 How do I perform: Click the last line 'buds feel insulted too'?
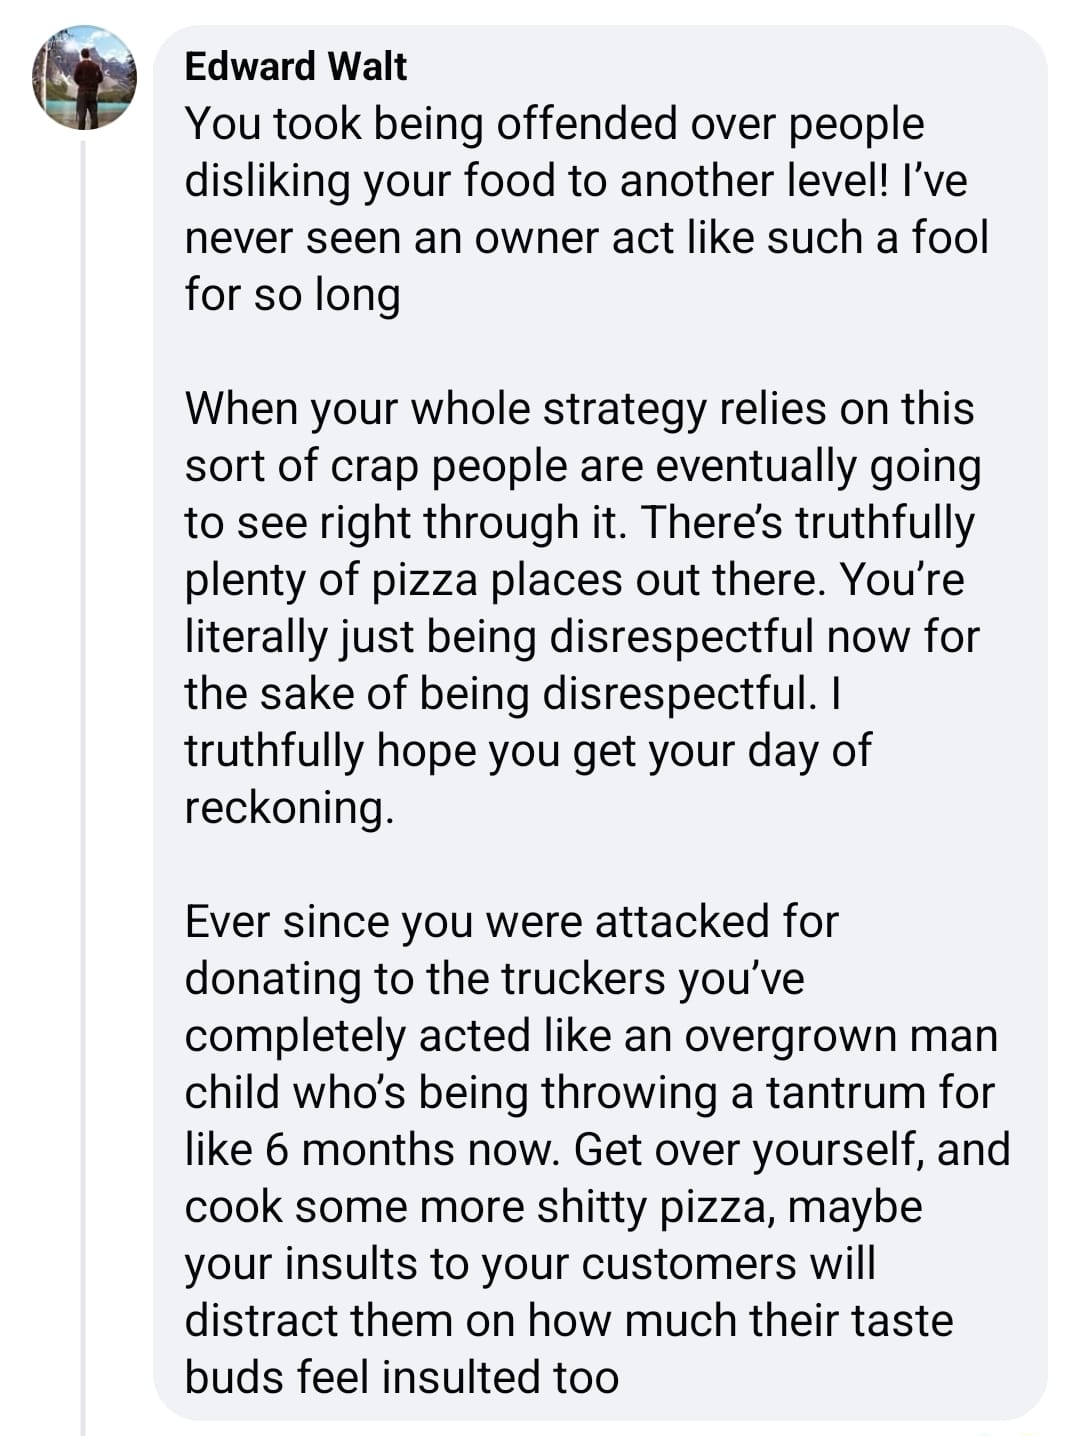[402, 1378]
